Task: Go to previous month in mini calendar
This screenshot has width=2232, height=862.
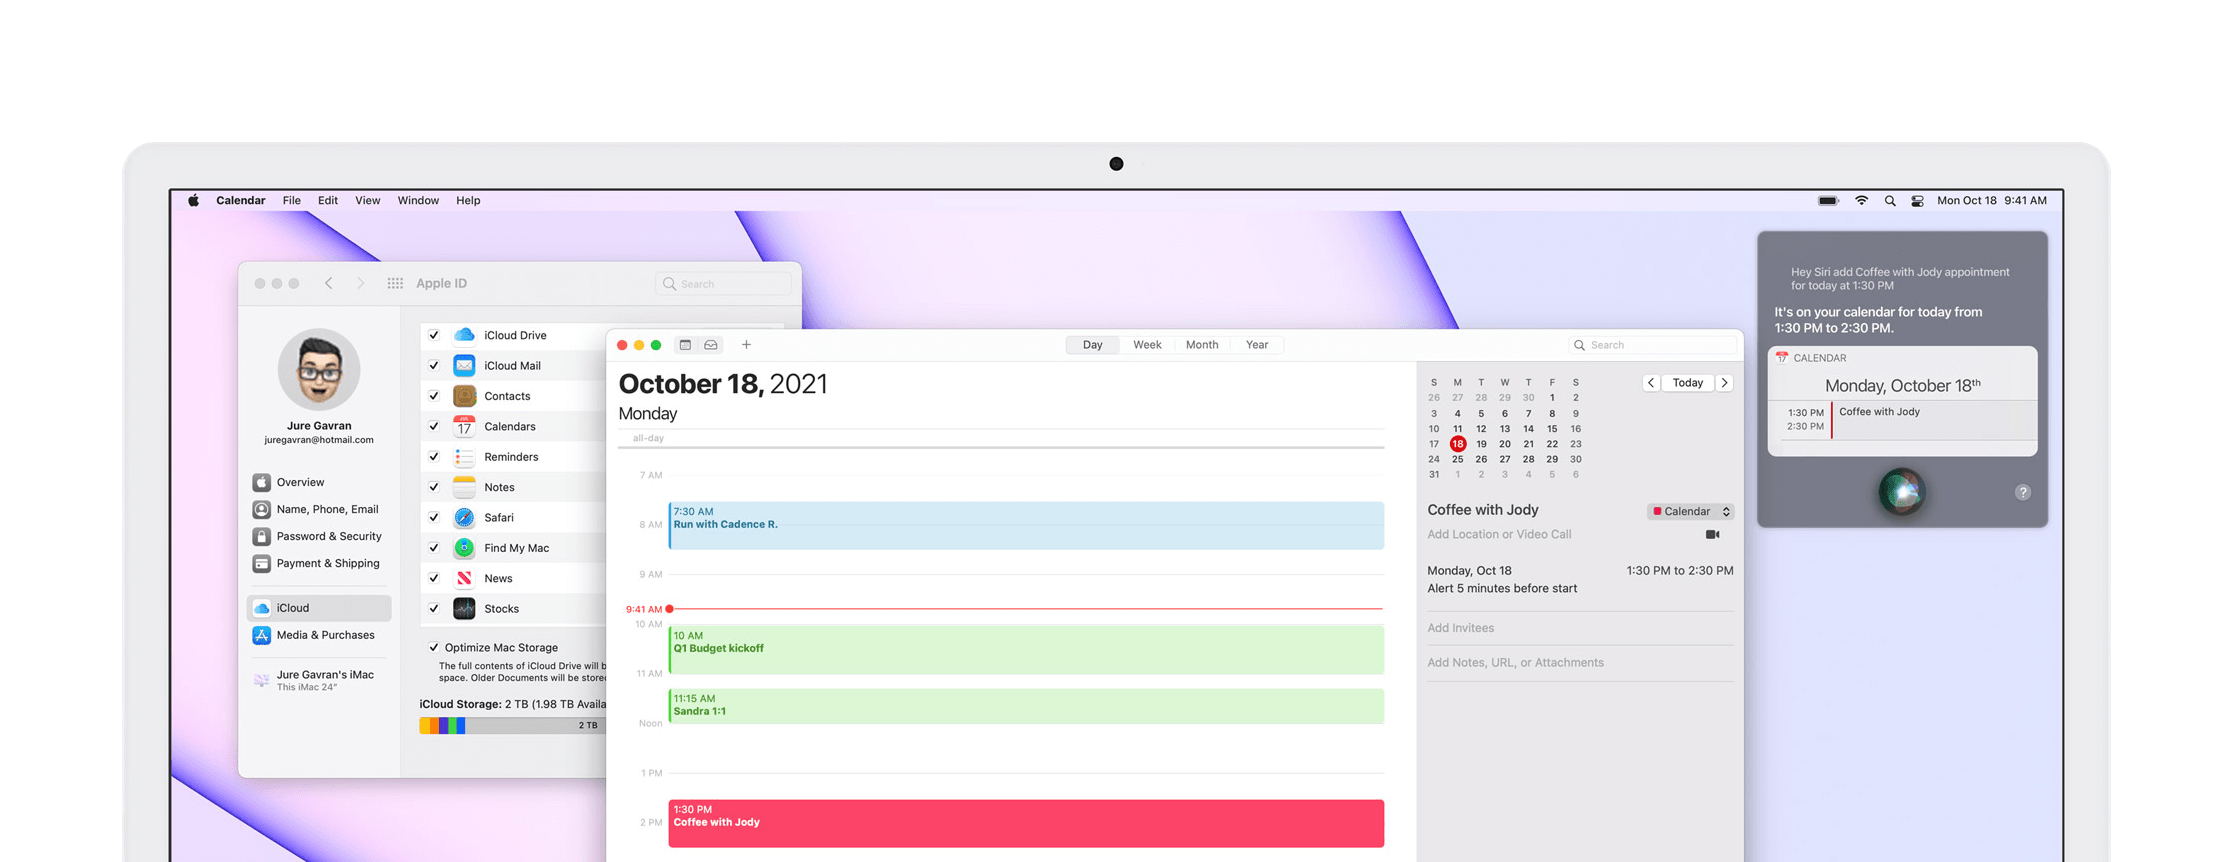Action: click(x=1651, y=383)
